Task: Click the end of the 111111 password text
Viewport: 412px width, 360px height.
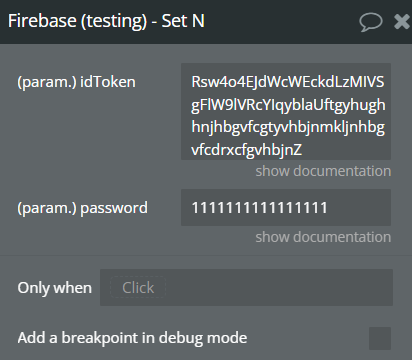Action: pyautogui.click(x=327, y=208)
